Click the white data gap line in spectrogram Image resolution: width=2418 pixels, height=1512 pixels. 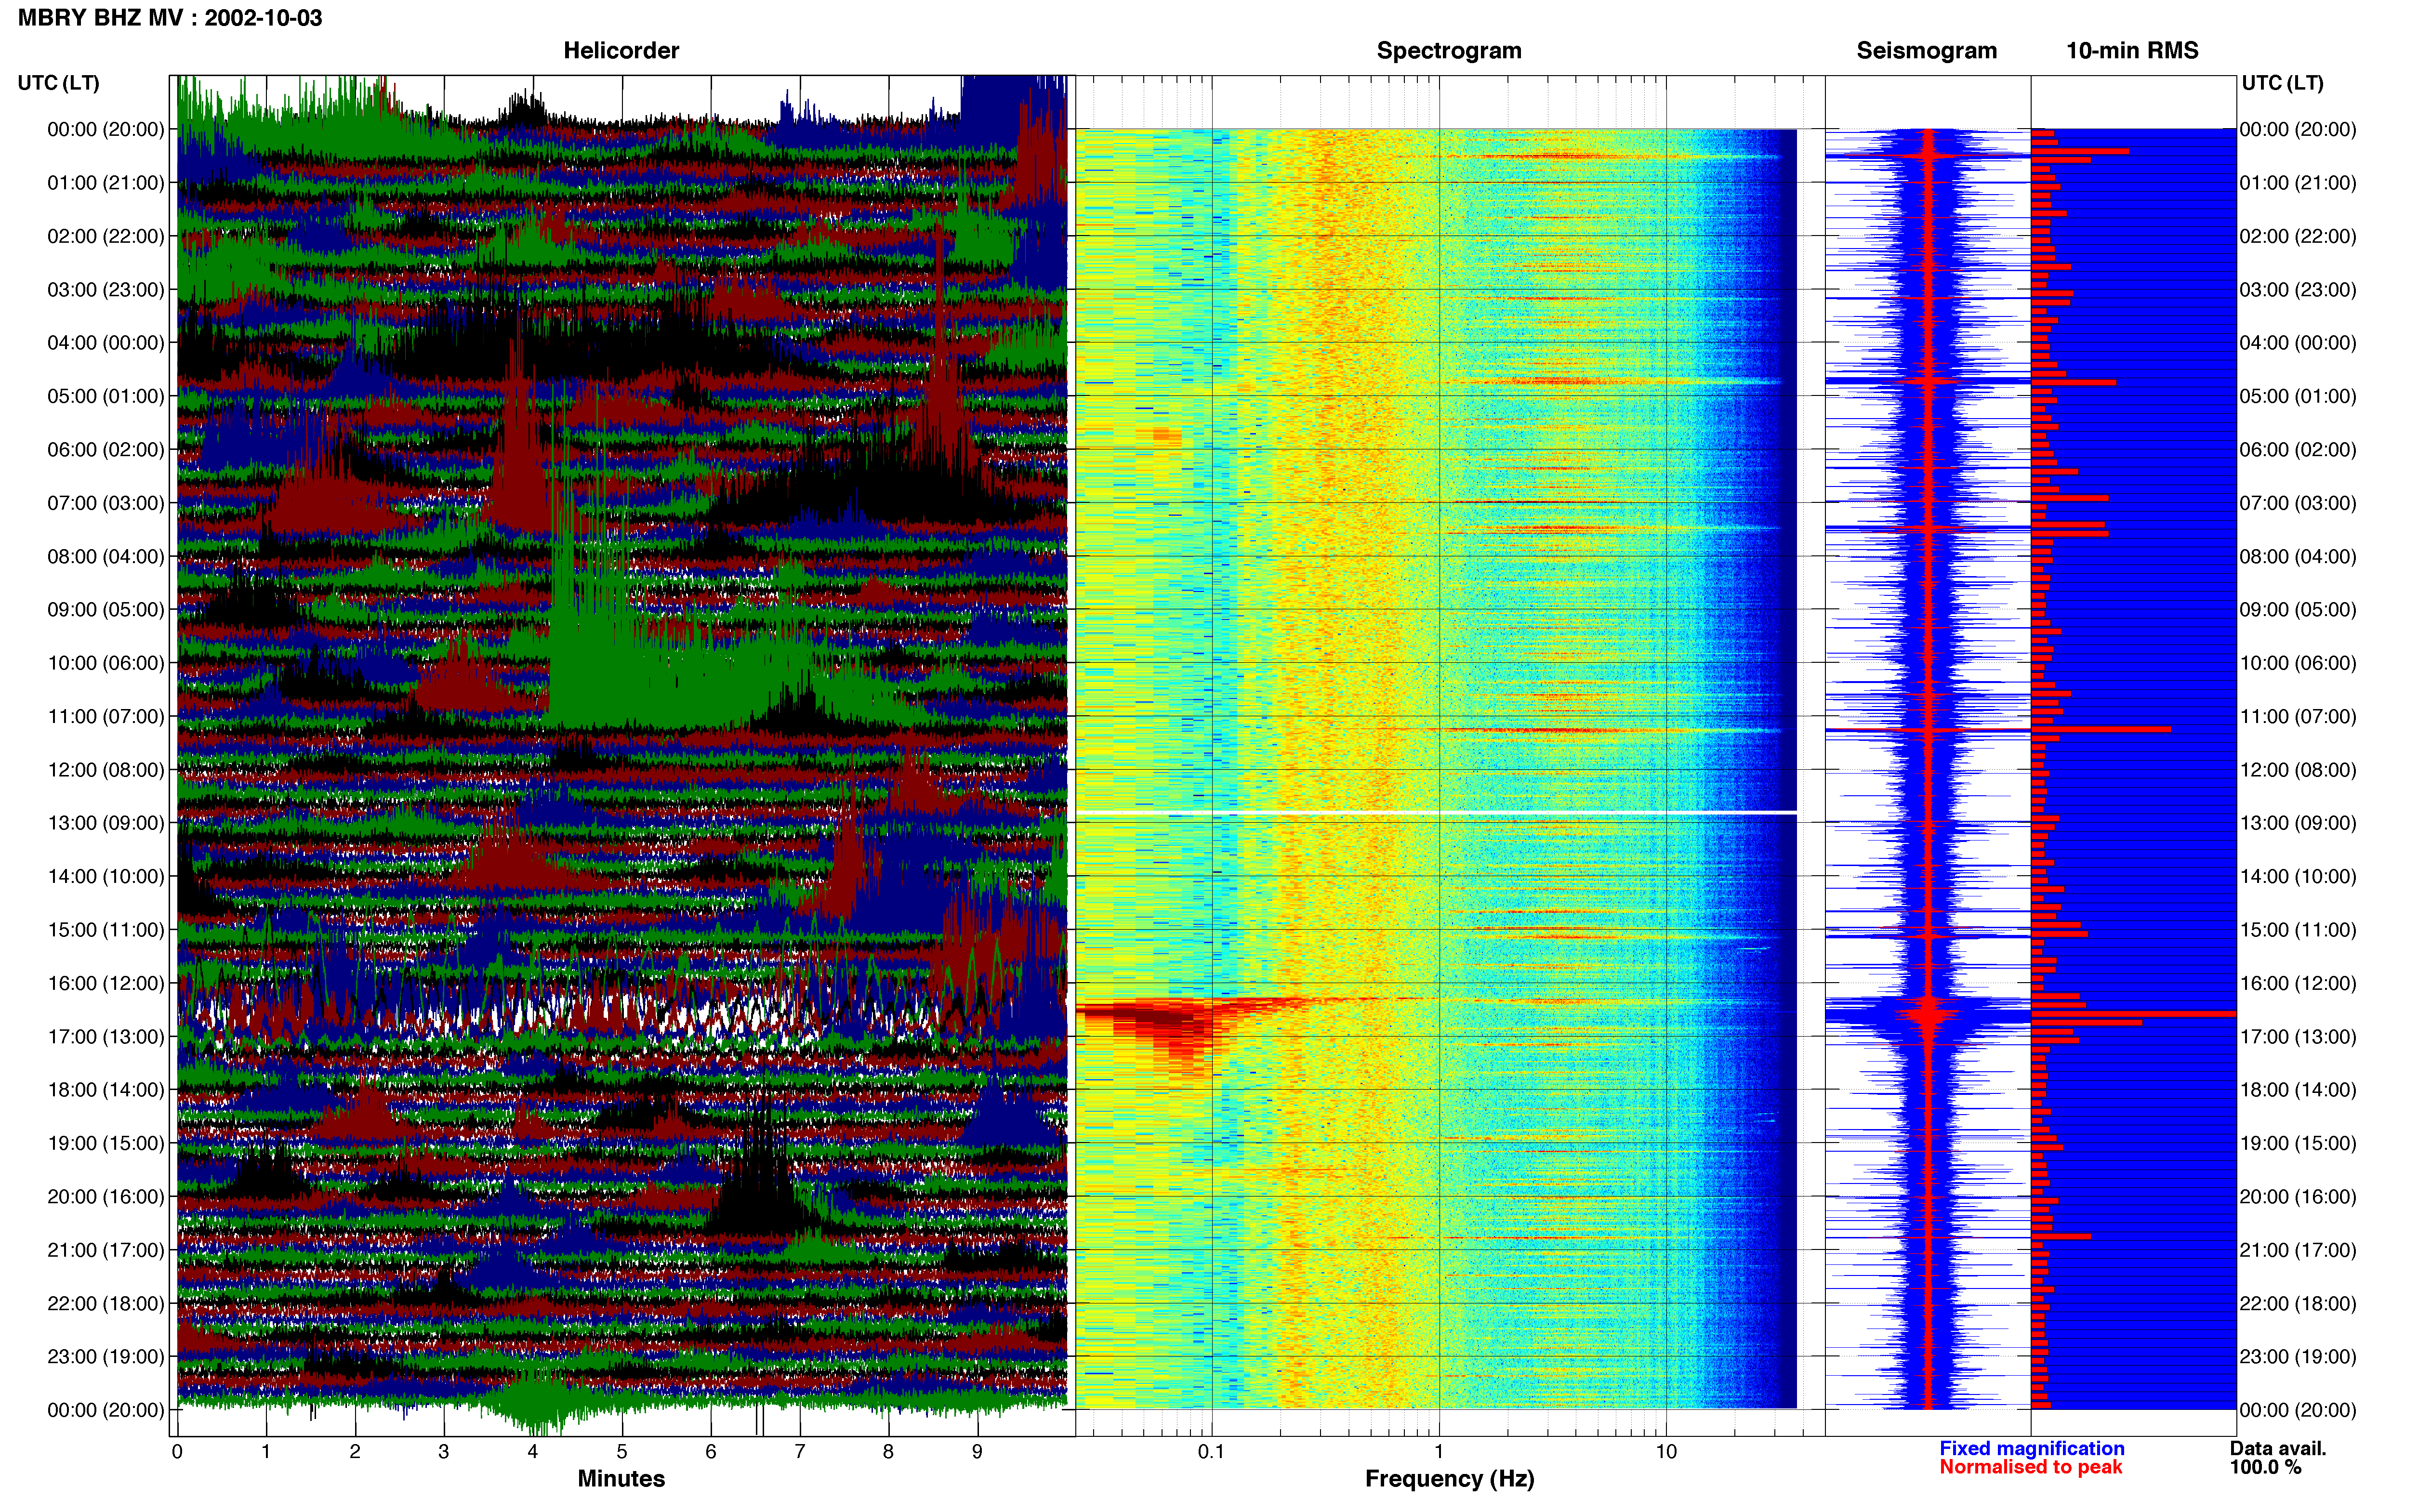point(1436,813)
